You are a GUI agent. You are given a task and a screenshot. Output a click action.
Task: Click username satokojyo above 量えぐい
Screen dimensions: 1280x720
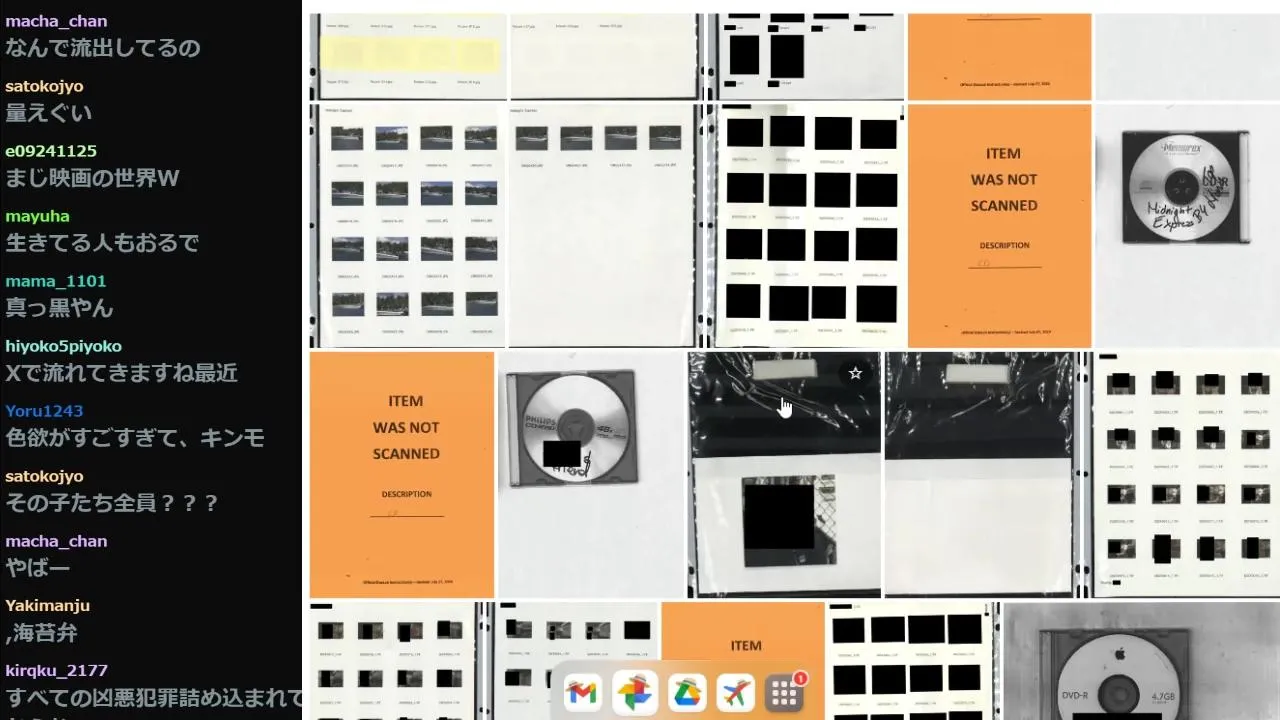click(44, 86)
